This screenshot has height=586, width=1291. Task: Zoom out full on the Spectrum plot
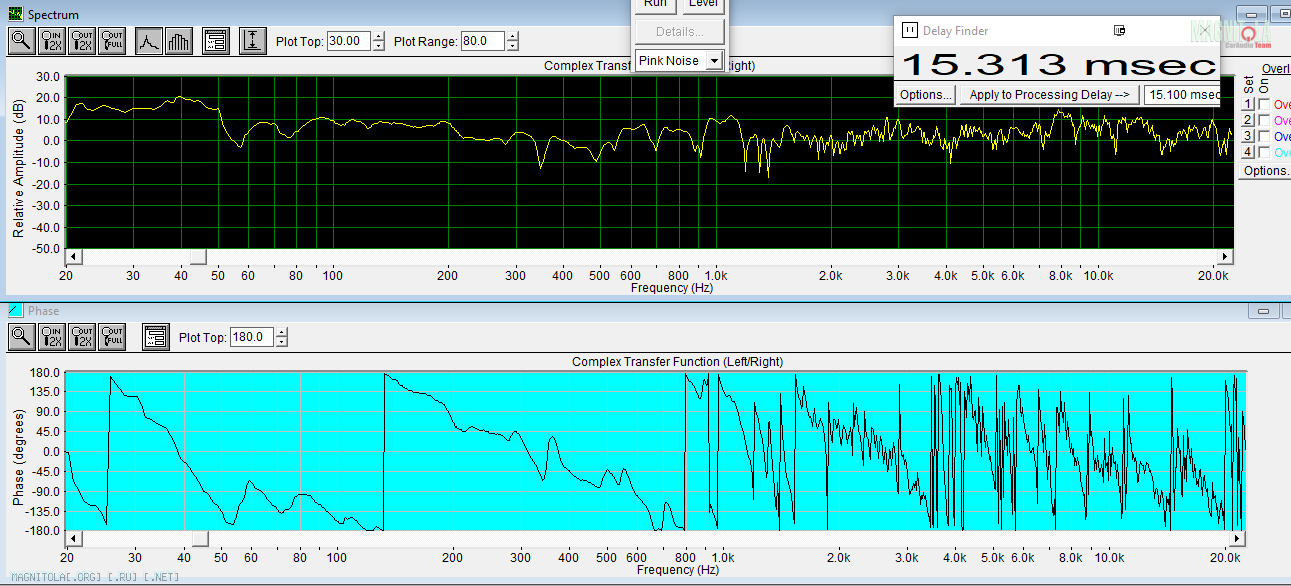point(113,41)
